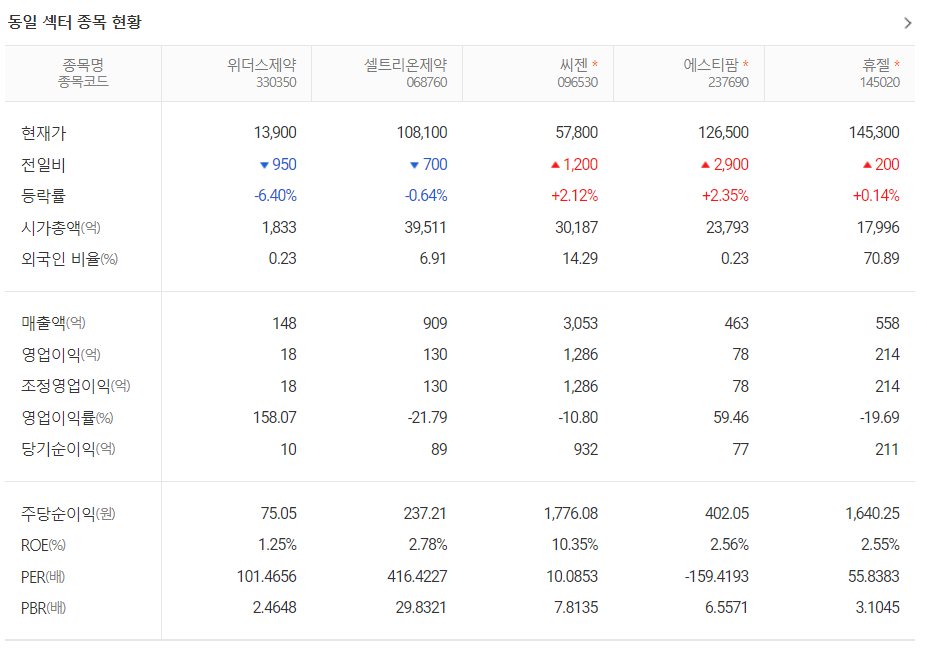Click current price 145,300
927x652 pixels.
coord(874,132)
